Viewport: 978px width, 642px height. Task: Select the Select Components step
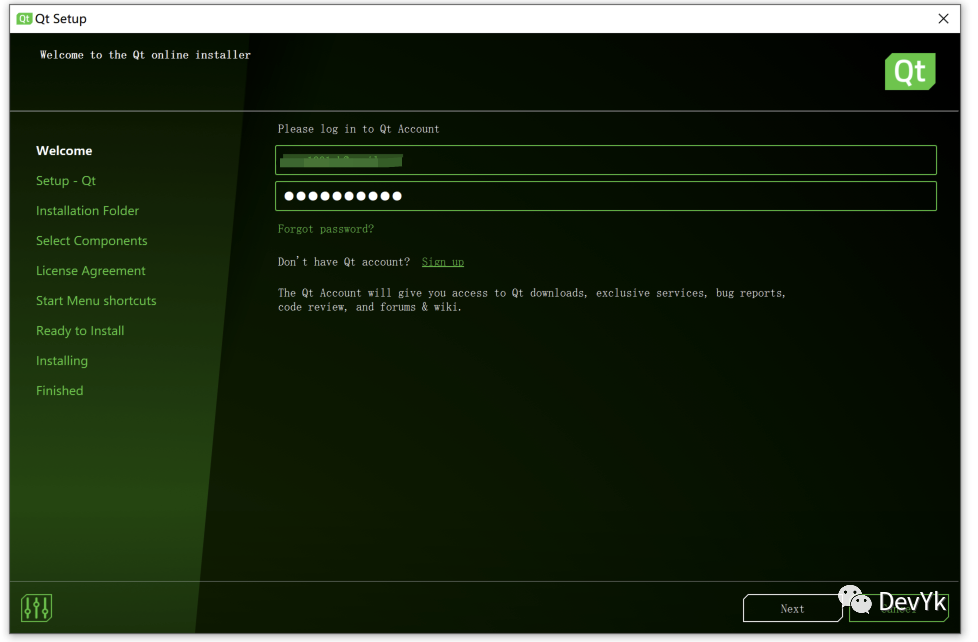pos(92,240)
